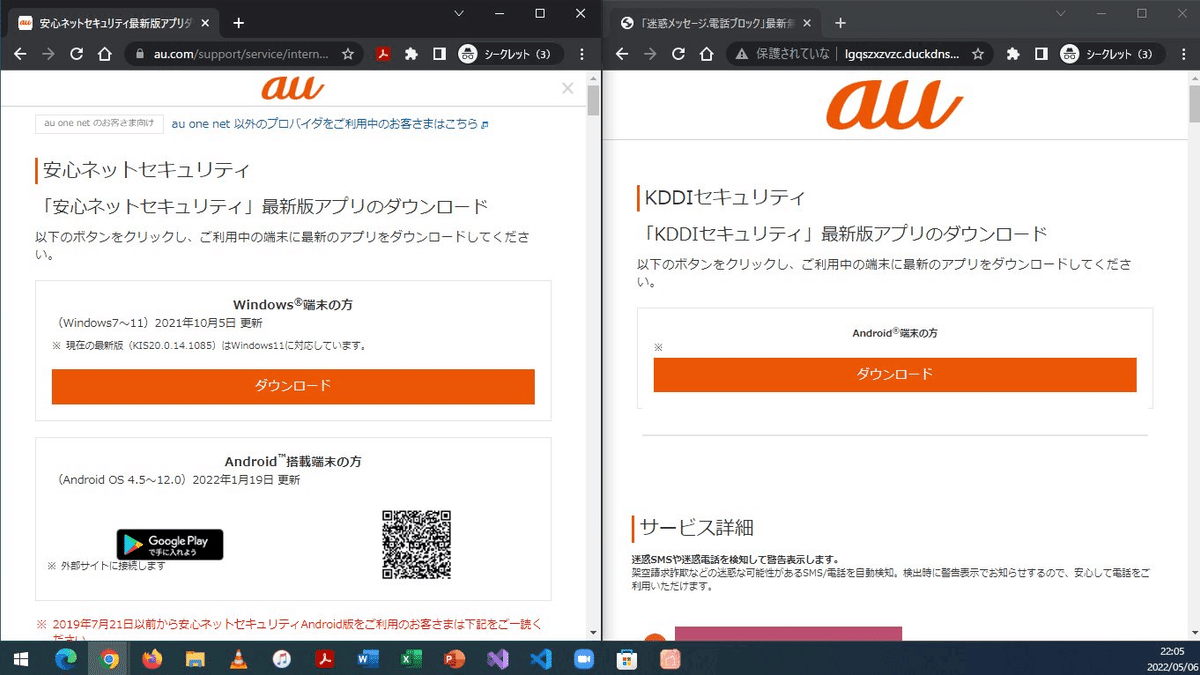This screenshot has width=1200, height=675.
Task: Toggle side panel in left Chrome window
Action: (438, 54)
